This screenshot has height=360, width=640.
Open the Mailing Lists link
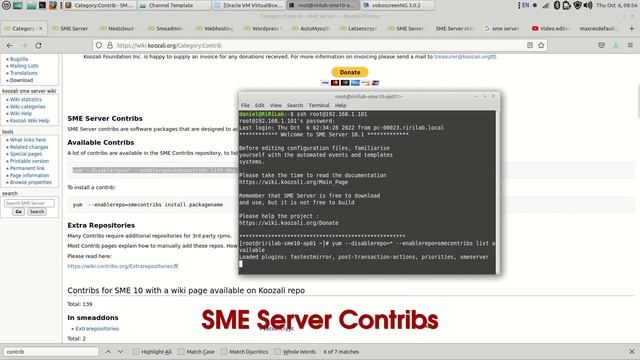click(24, 66)
